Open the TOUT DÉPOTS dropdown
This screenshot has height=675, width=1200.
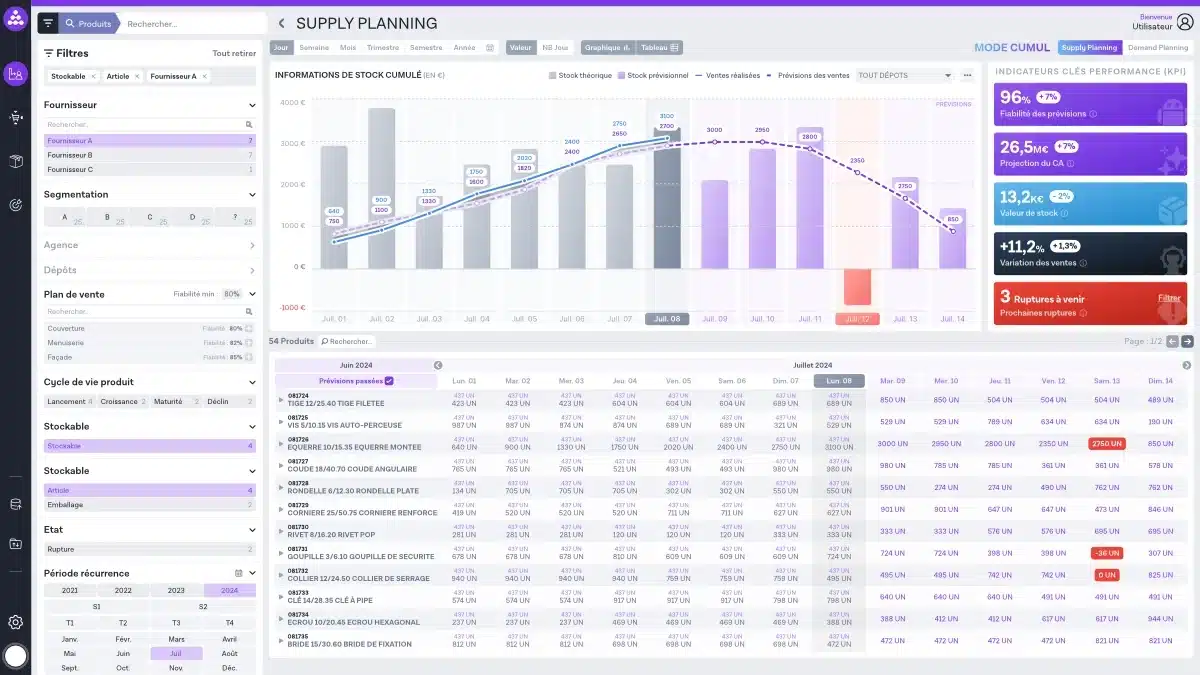(904, 75)
